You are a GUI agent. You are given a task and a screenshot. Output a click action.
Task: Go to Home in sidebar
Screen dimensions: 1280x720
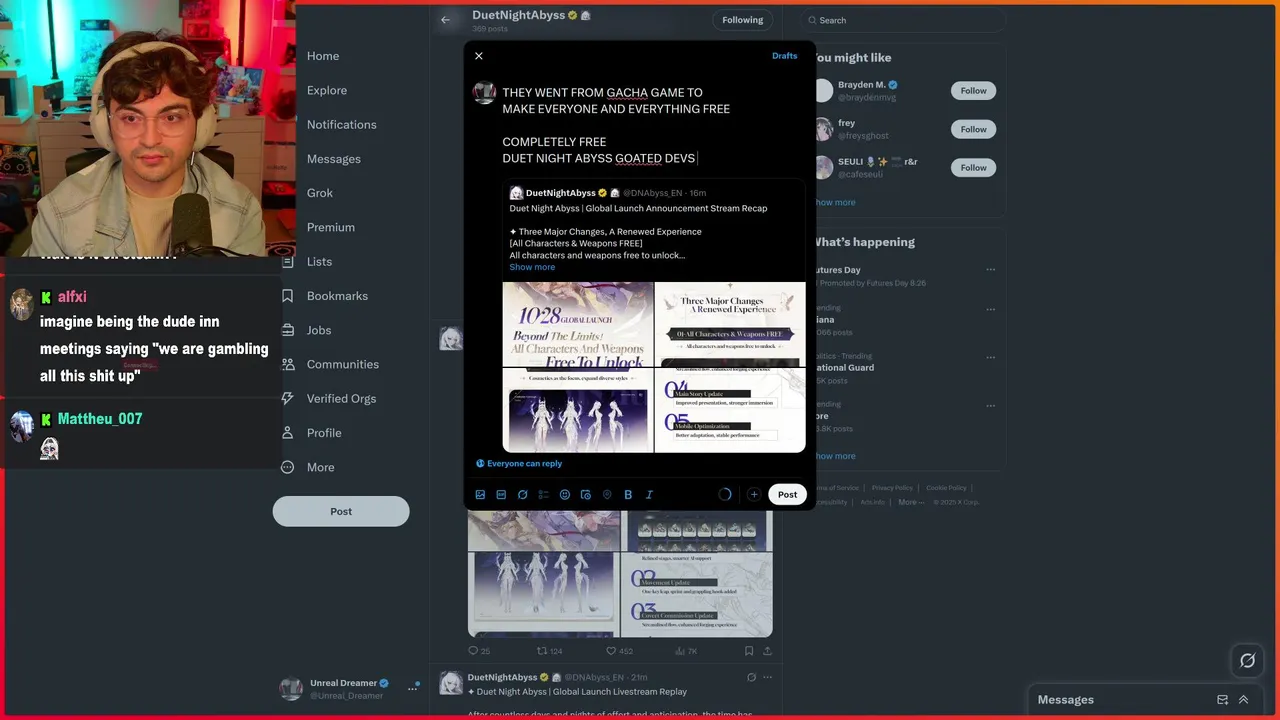[323, 56]
